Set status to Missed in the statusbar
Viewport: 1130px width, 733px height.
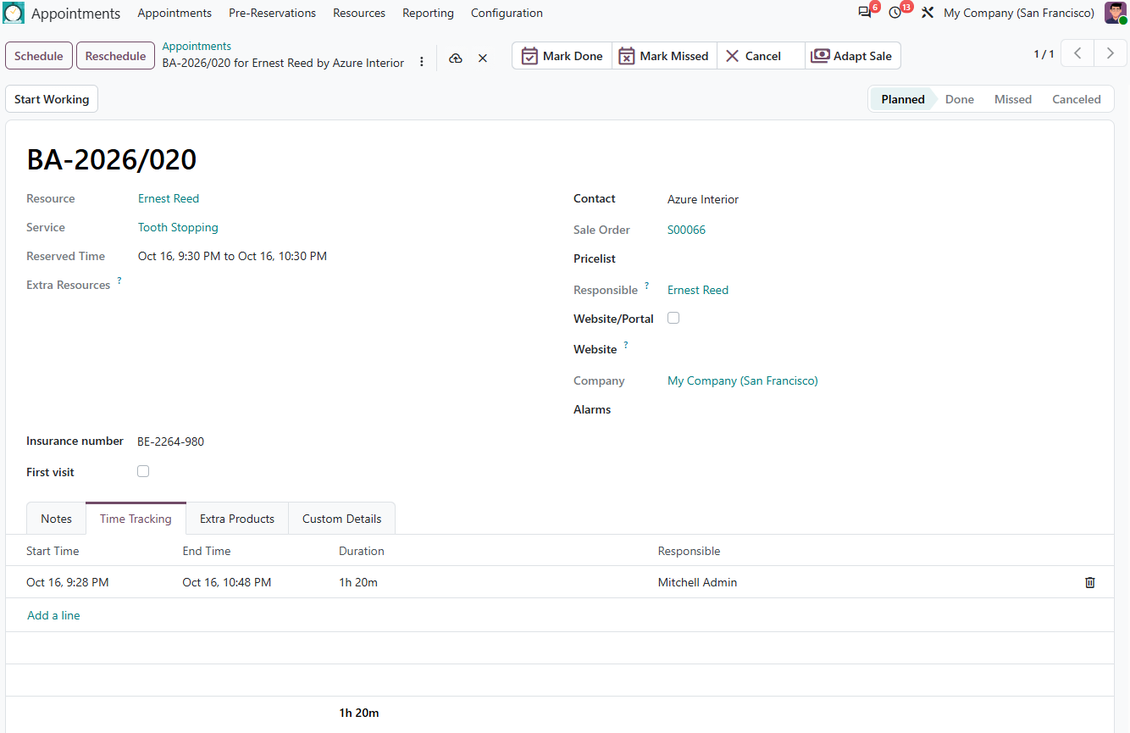click(x=1013, y=99)
